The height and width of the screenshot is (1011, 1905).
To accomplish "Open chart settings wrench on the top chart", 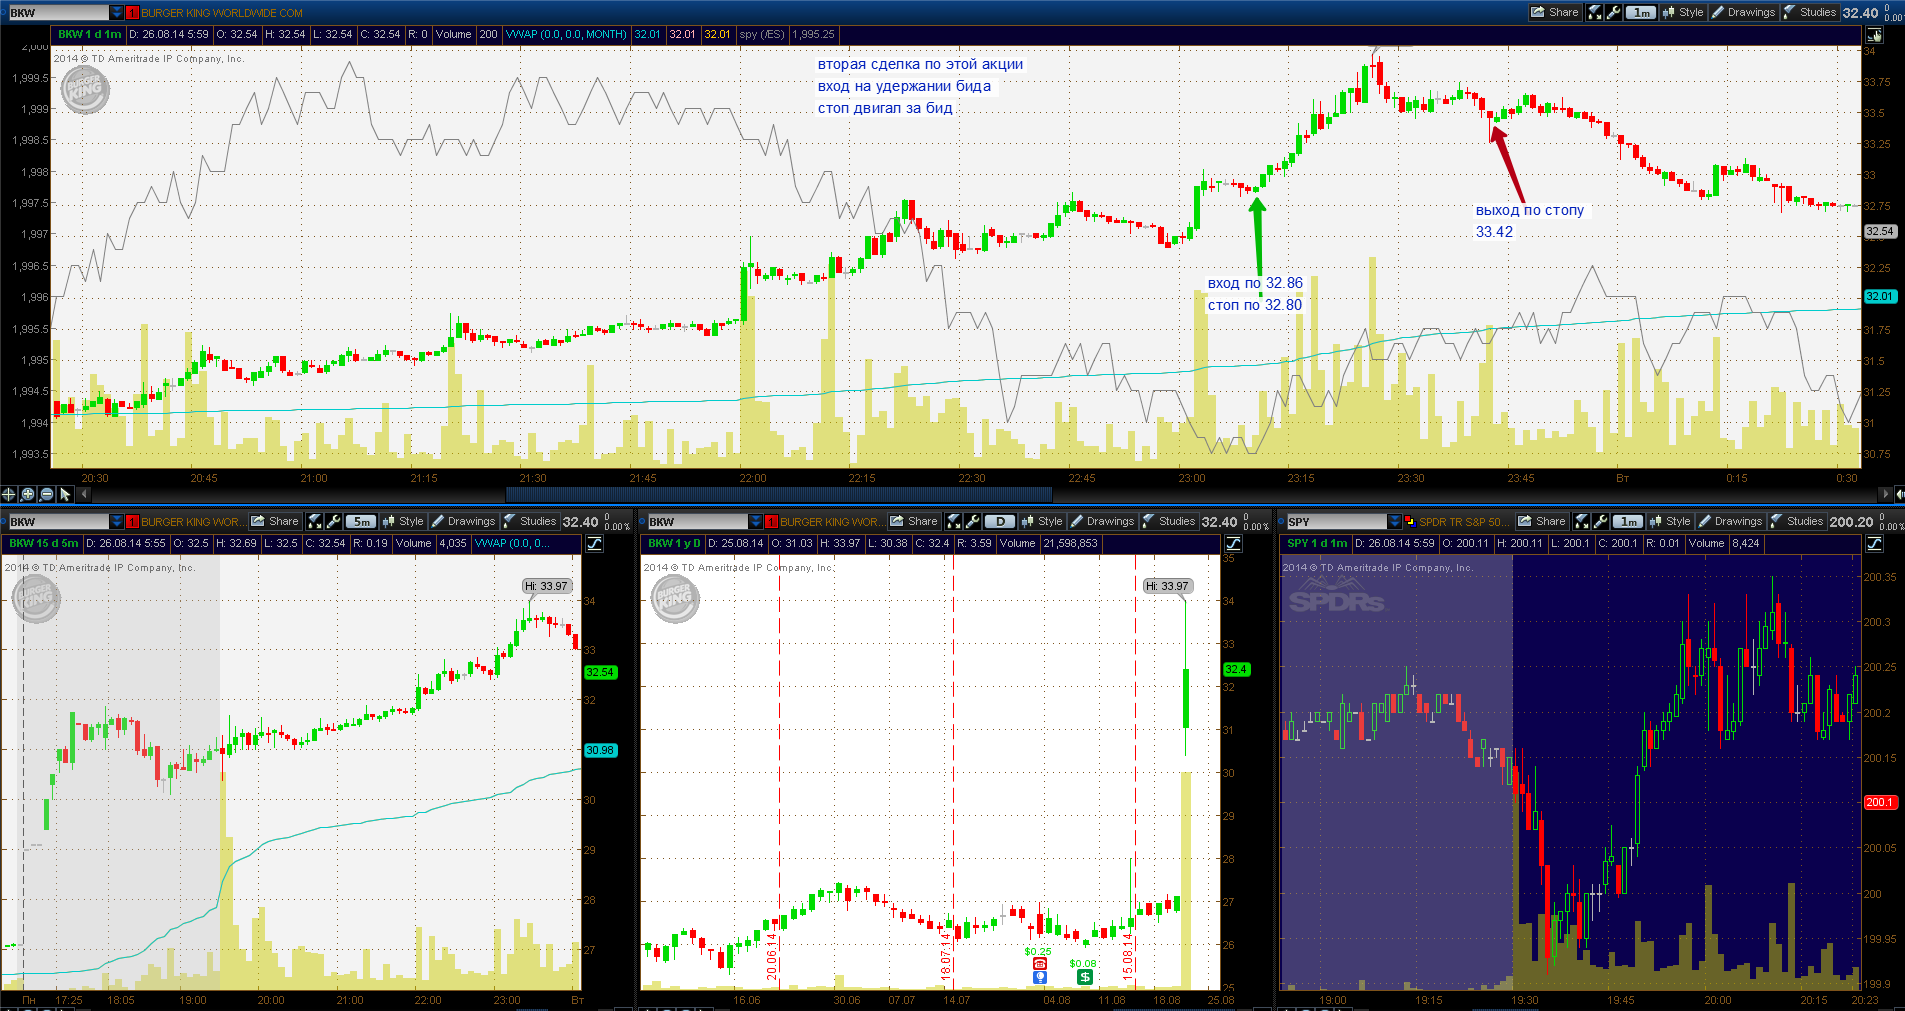I will pyautogui.click(x=1613, y=13).
